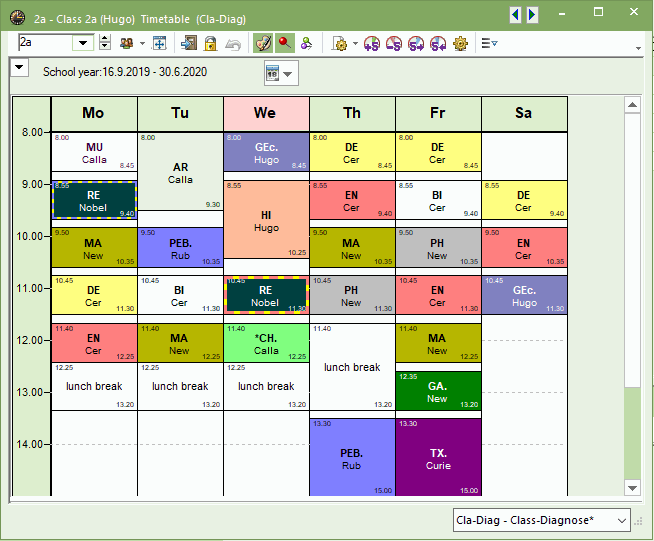The height and width of the screenshot is (541, 654).
Task: Select Monday EN Cer lesson at 11.40
Action: pyautogui.click(x=94, y=343)
